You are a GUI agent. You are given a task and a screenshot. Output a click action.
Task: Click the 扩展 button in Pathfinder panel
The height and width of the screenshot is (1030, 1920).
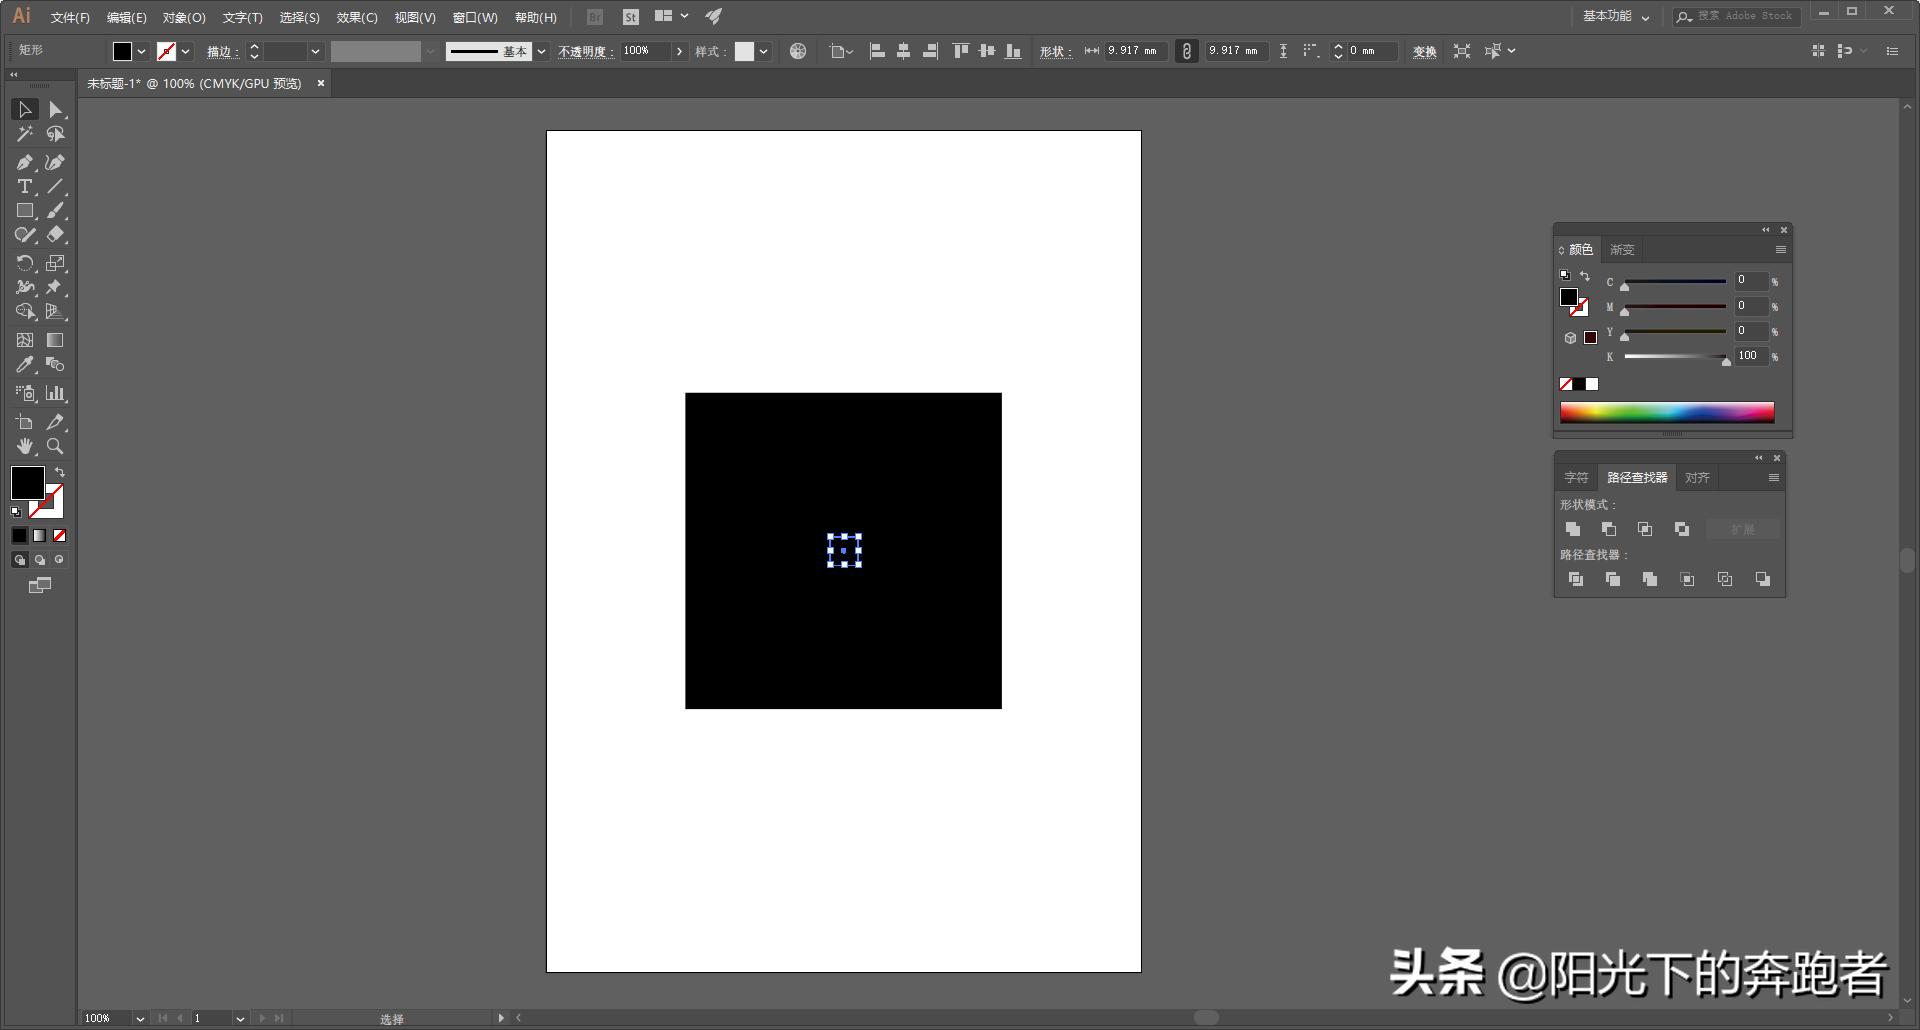click(1742, 529)
